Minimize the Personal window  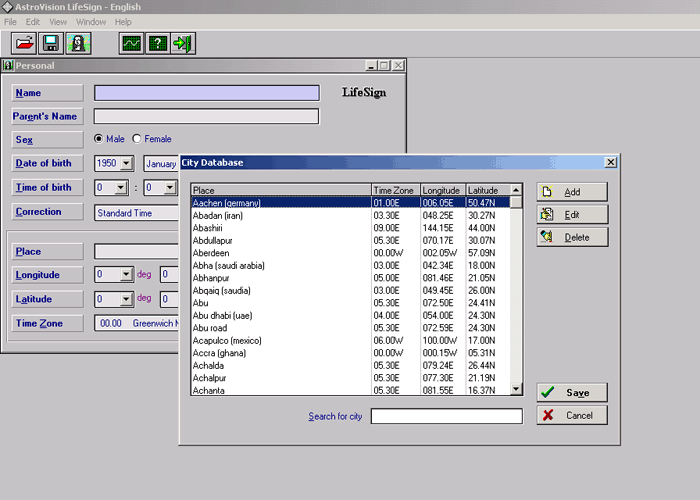click(371, 65)
